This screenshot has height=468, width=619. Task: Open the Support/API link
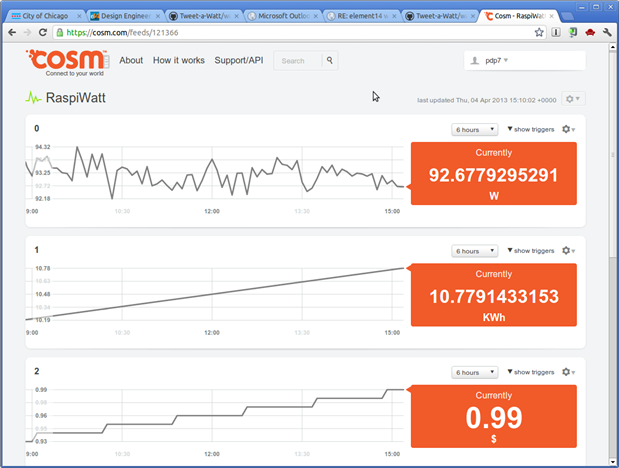point(239,60)
